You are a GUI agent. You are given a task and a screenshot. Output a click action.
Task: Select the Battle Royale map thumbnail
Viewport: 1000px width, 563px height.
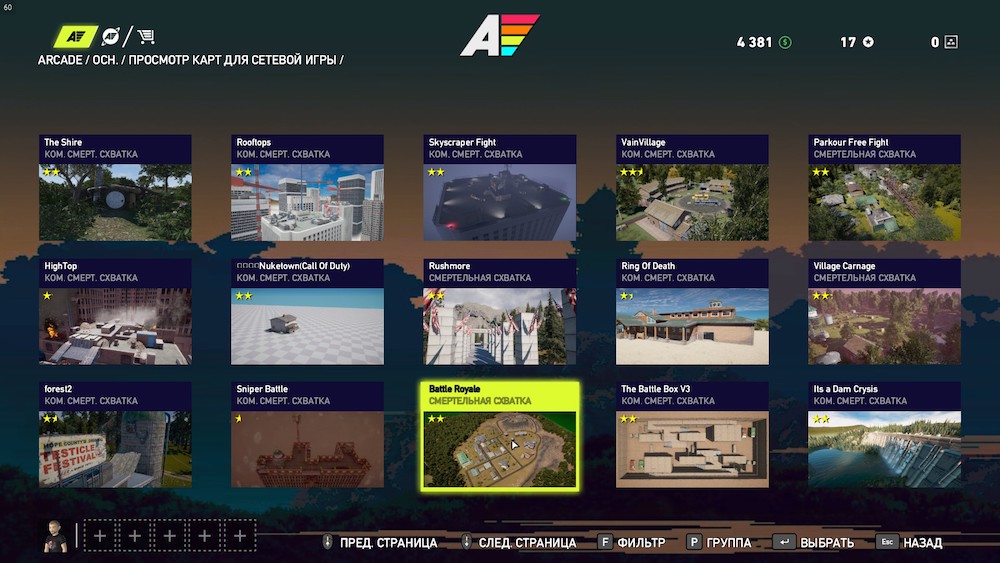(x=499, y=436)
